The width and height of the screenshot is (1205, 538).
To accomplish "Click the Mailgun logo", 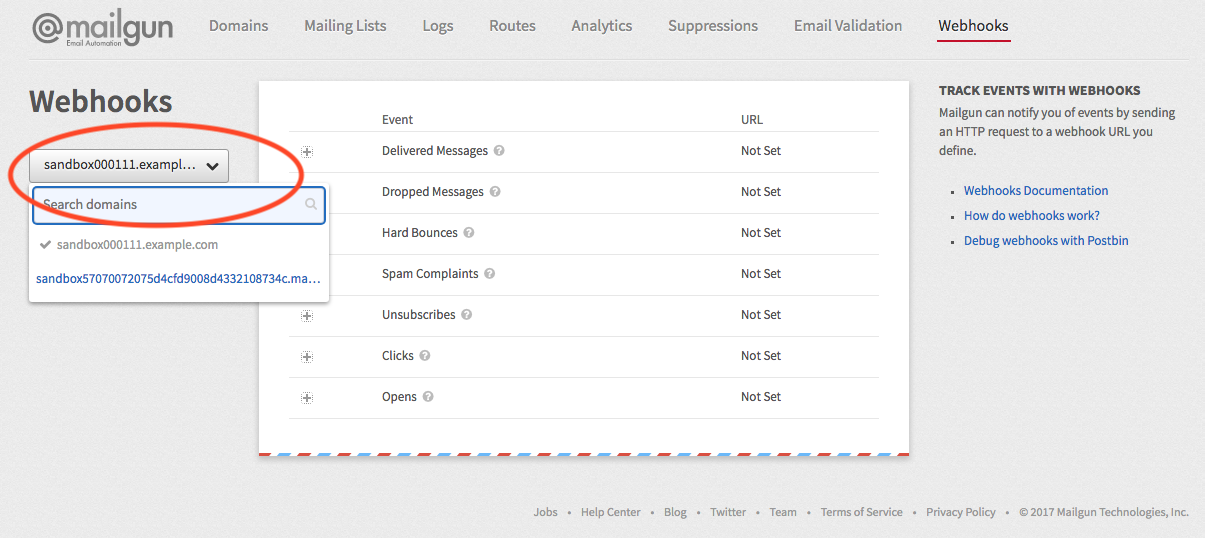I will tap(102, 28).
